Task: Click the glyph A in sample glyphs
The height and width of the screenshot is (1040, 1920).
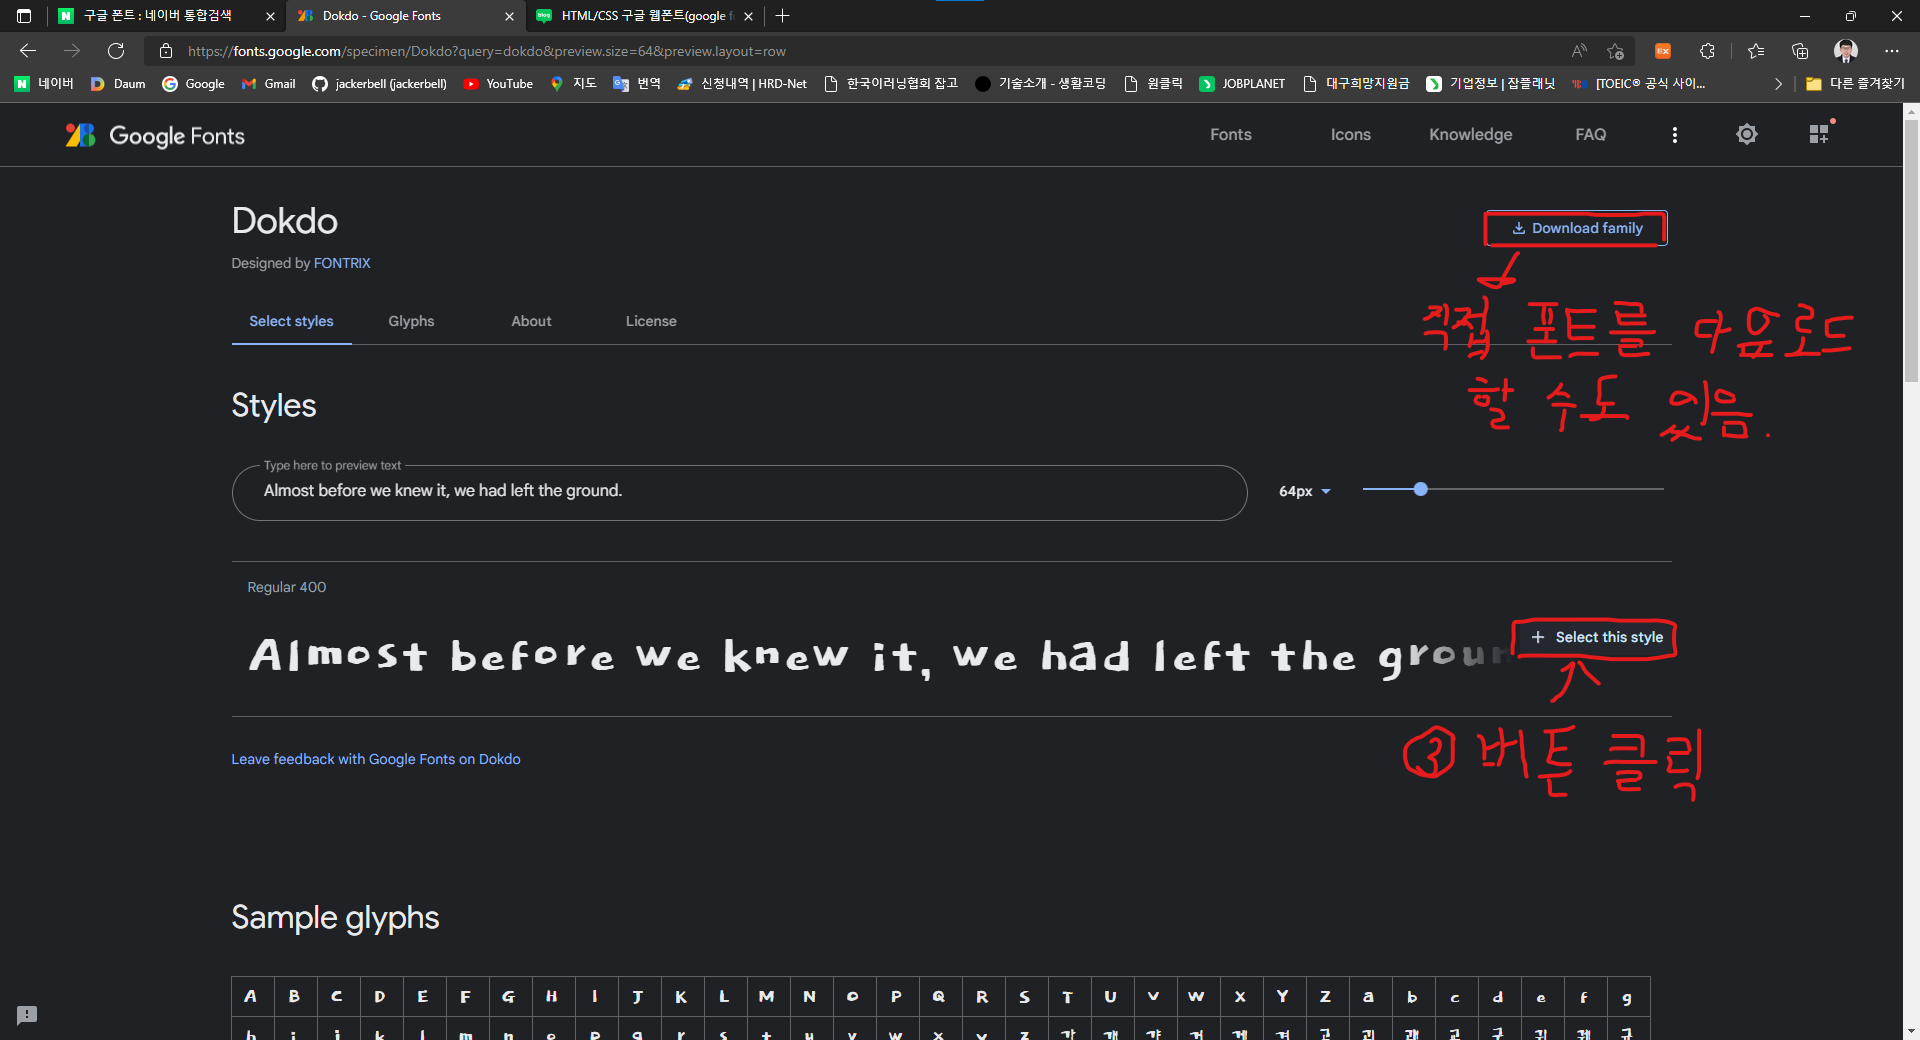Action: pyautogui.click(x=251, y=997)
